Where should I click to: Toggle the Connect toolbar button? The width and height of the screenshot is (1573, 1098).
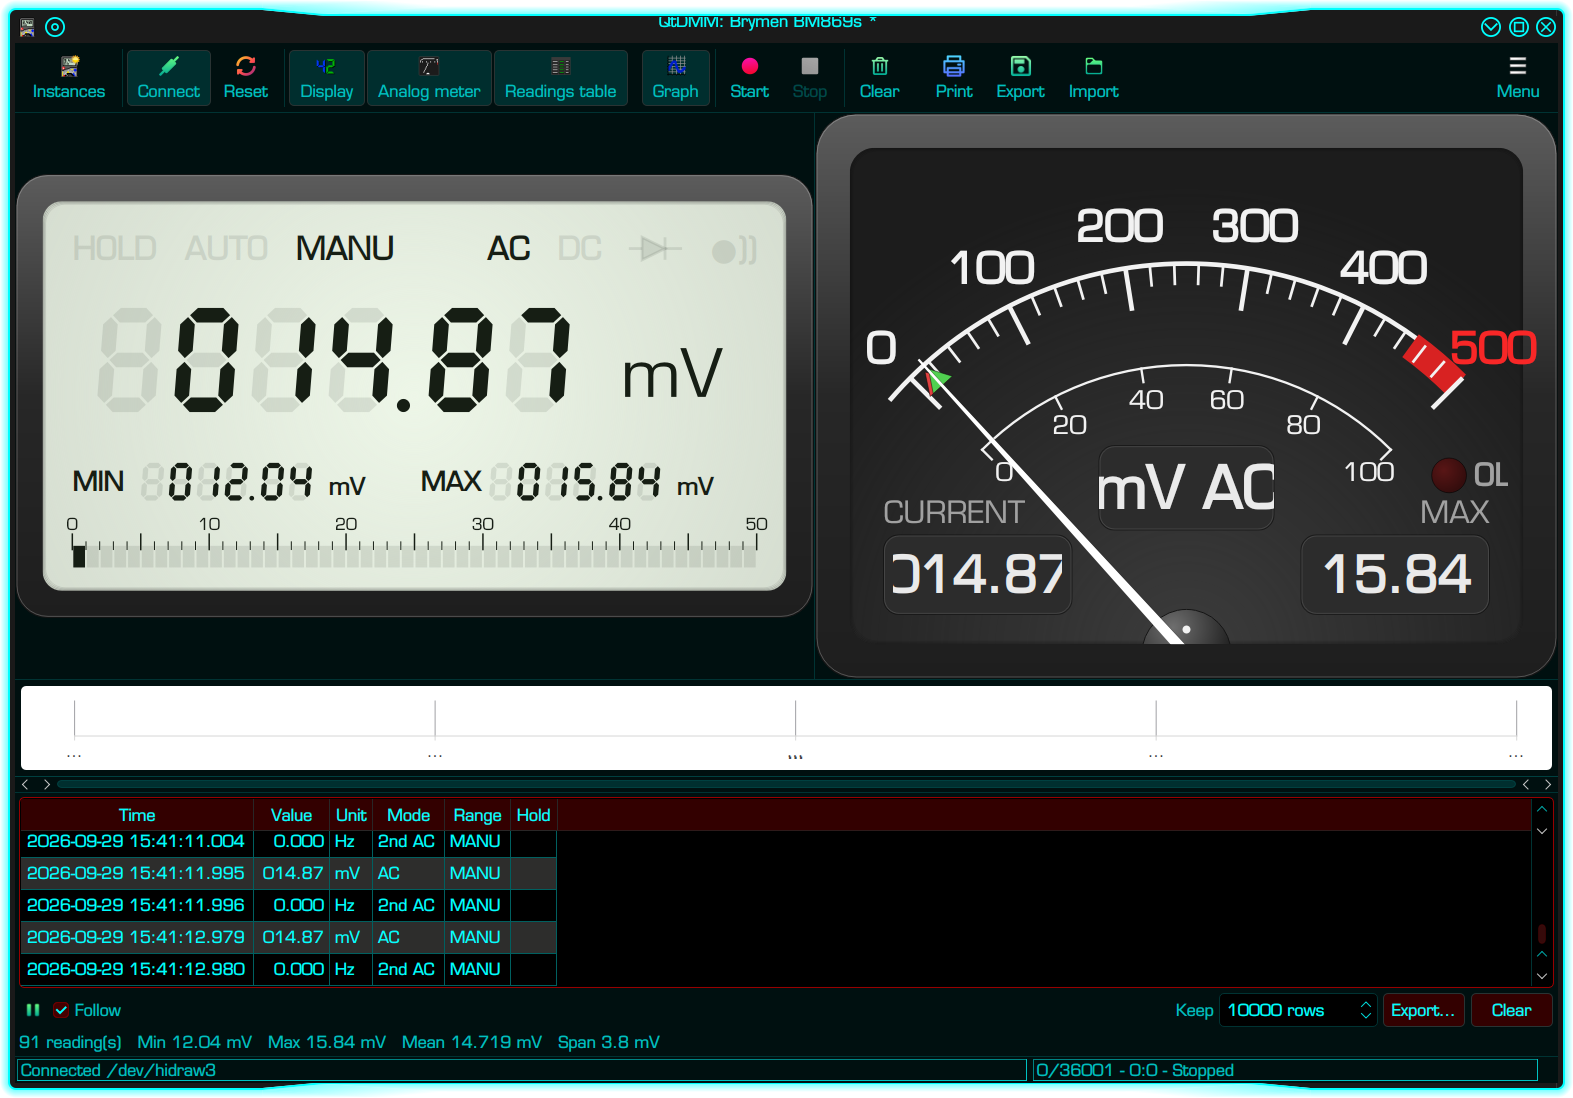tap(168, 78)
